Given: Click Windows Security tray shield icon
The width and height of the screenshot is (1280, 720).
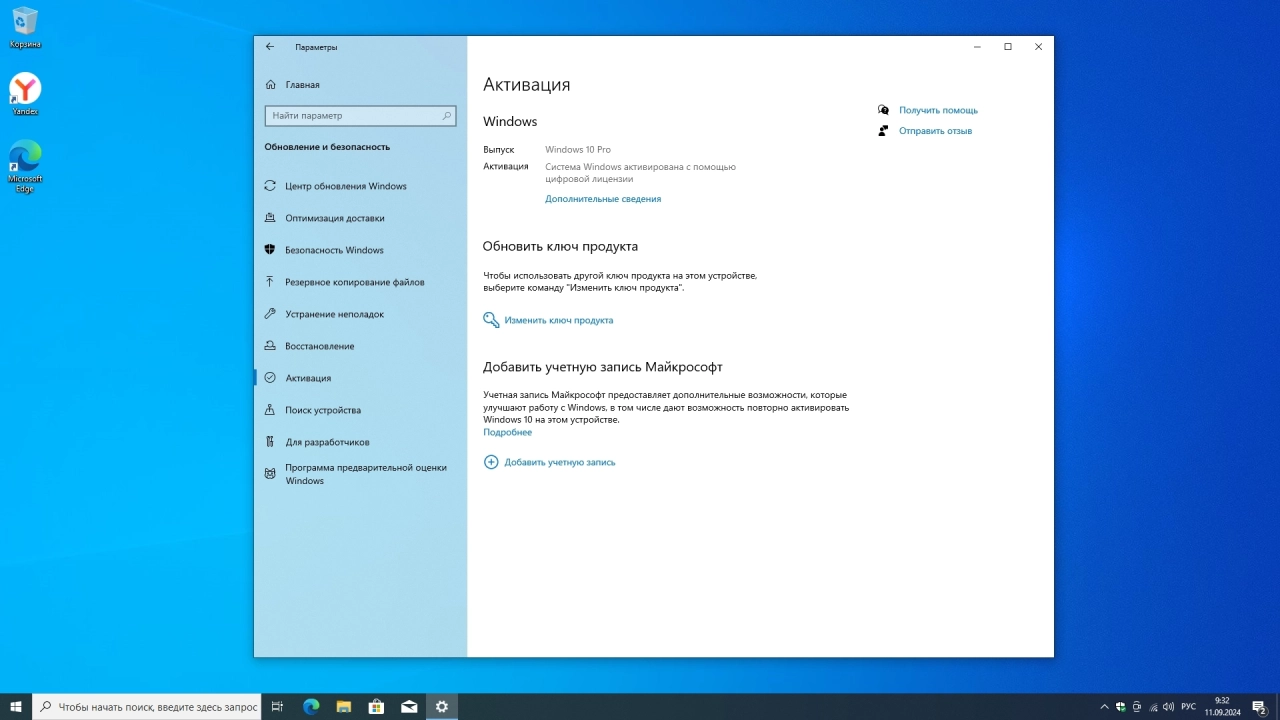Looking at the screenshot, I should pyautogui.click(x=1121, y=707).
